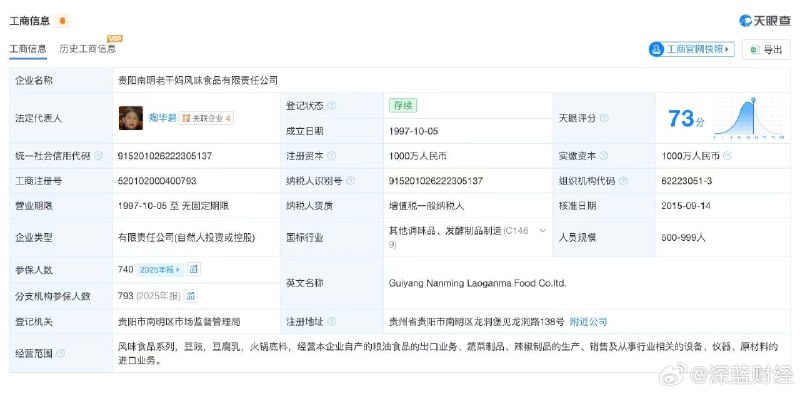Click help icon beside 天眼评分
The height and width of the screenshot is (394, 800).
pos(604,118)
